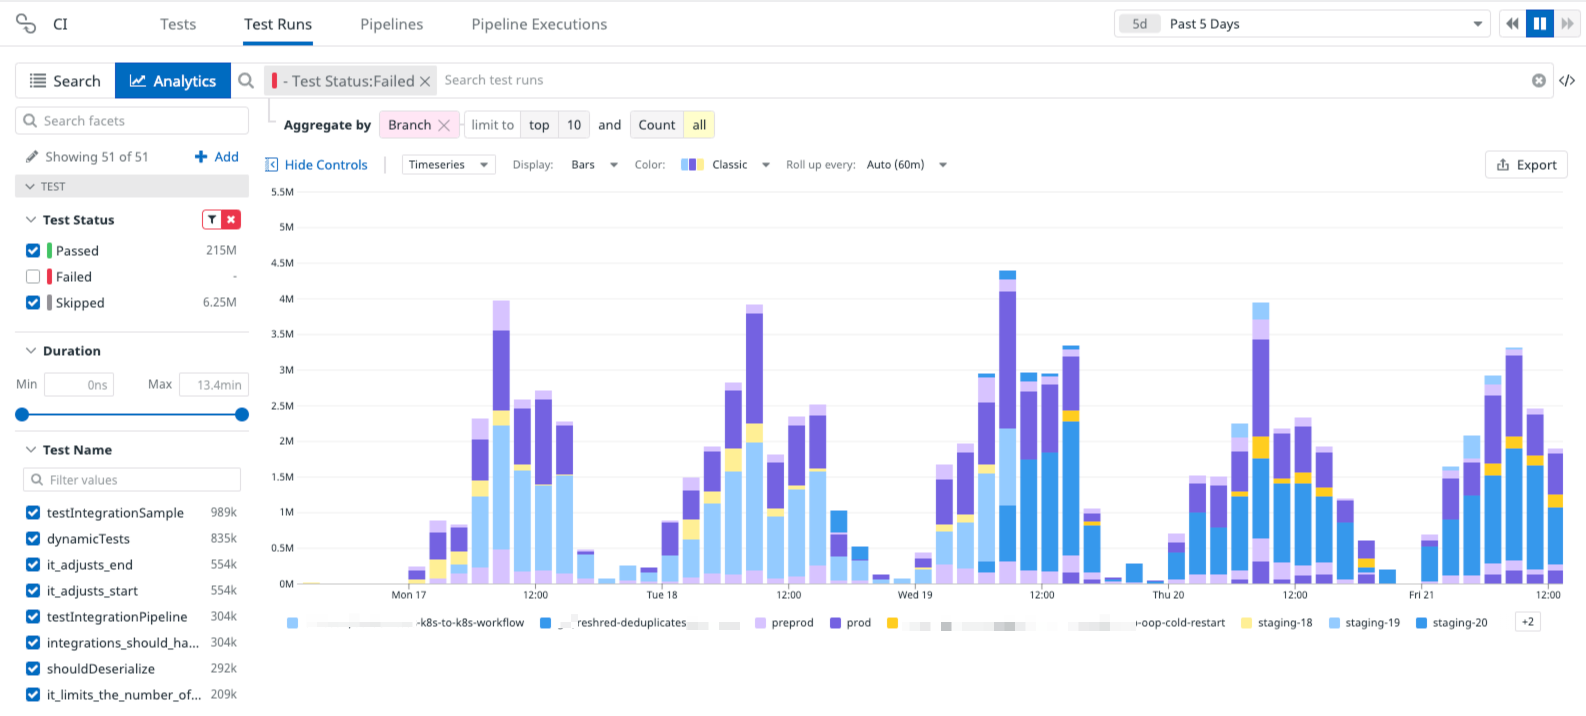Viewport: 1586px width, 716px height.
Task: Open the code view icon beside search
Action: tap(1567, 81)
